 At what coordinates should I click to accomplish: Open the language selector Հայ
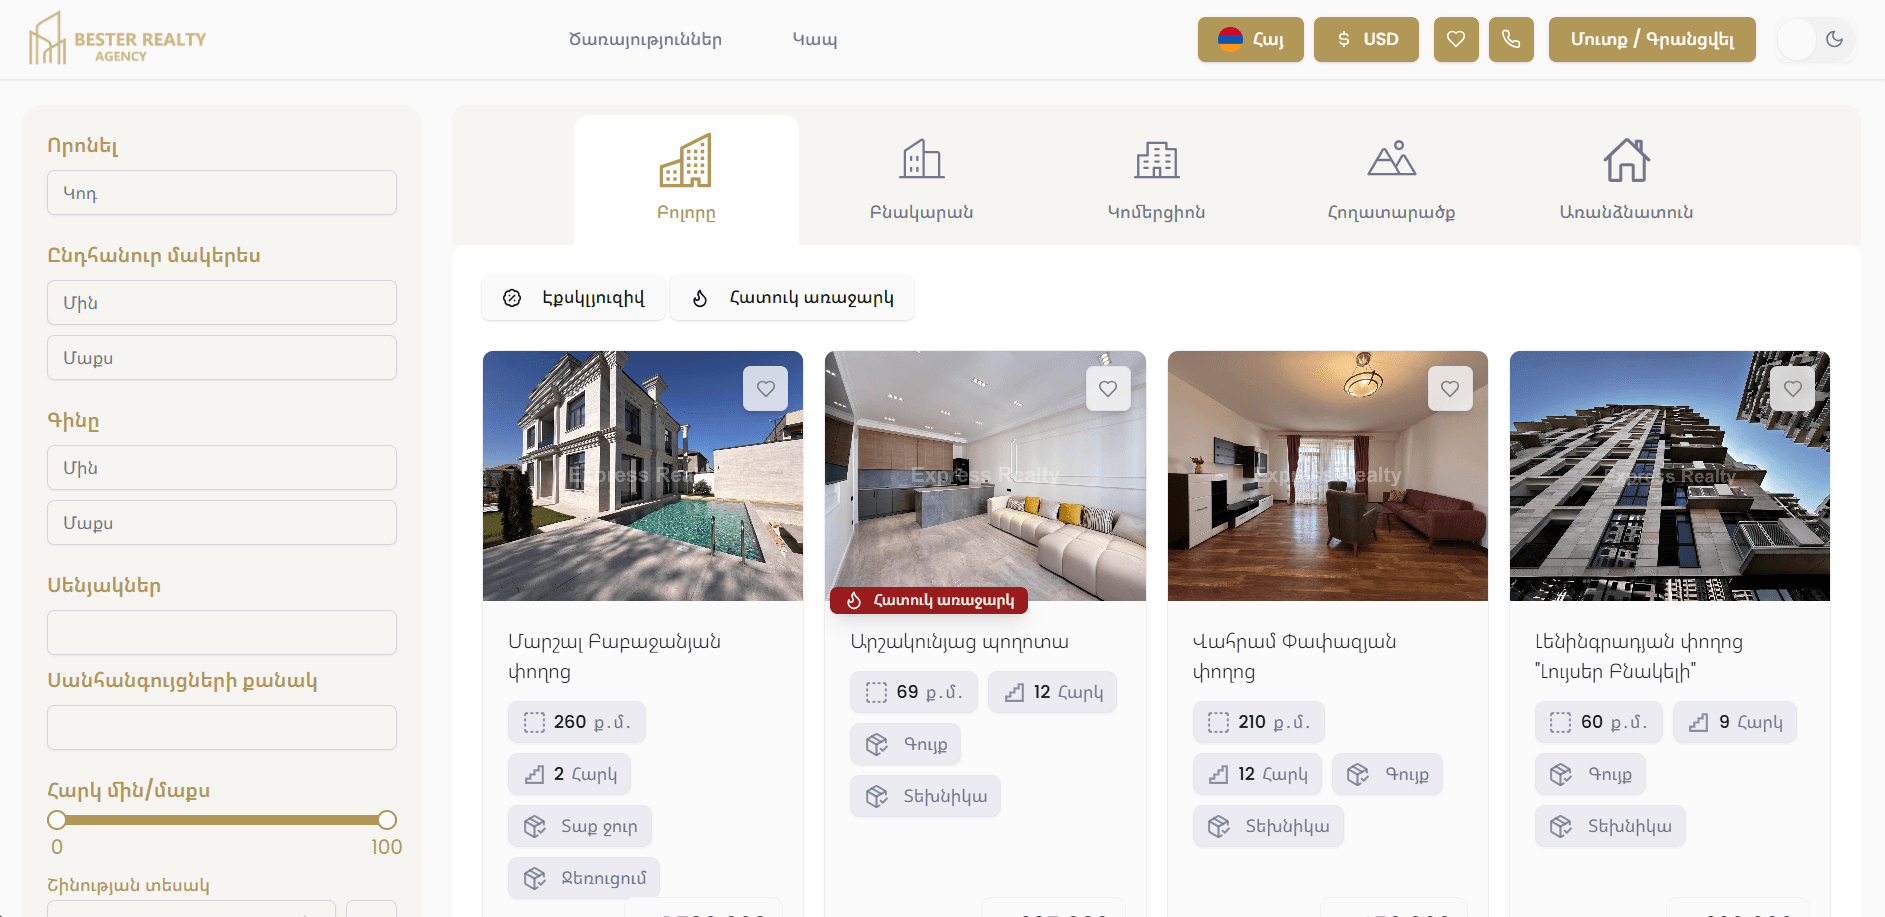click(x=1250, y=40)
